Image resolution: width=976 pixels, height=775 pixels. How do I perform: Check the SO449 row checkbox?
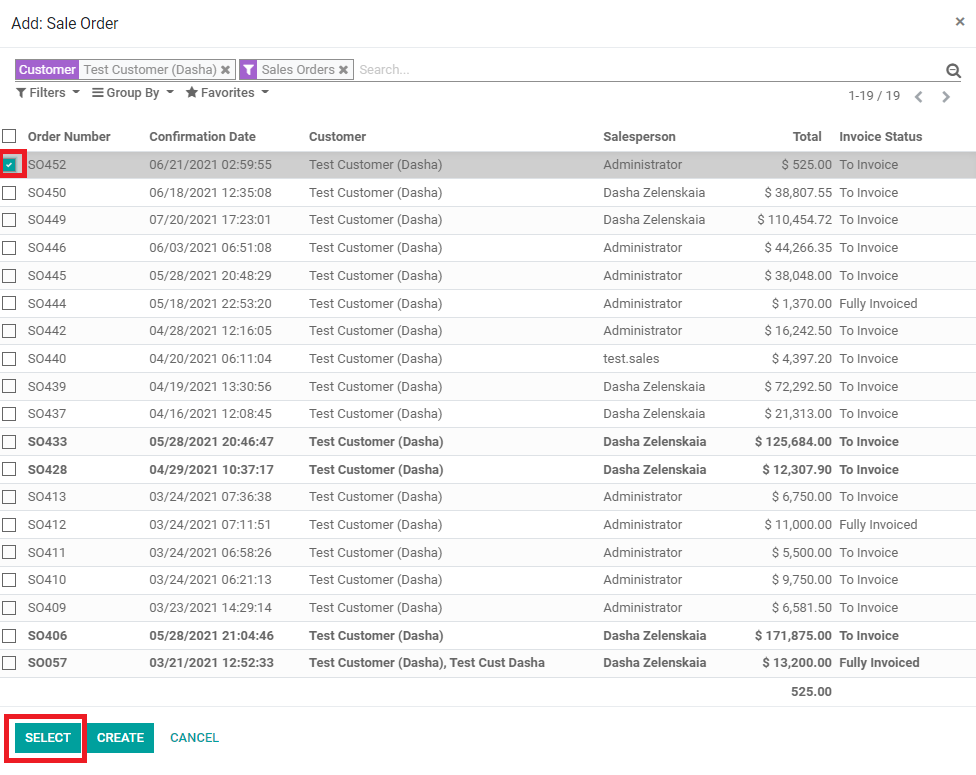point(9,220)
